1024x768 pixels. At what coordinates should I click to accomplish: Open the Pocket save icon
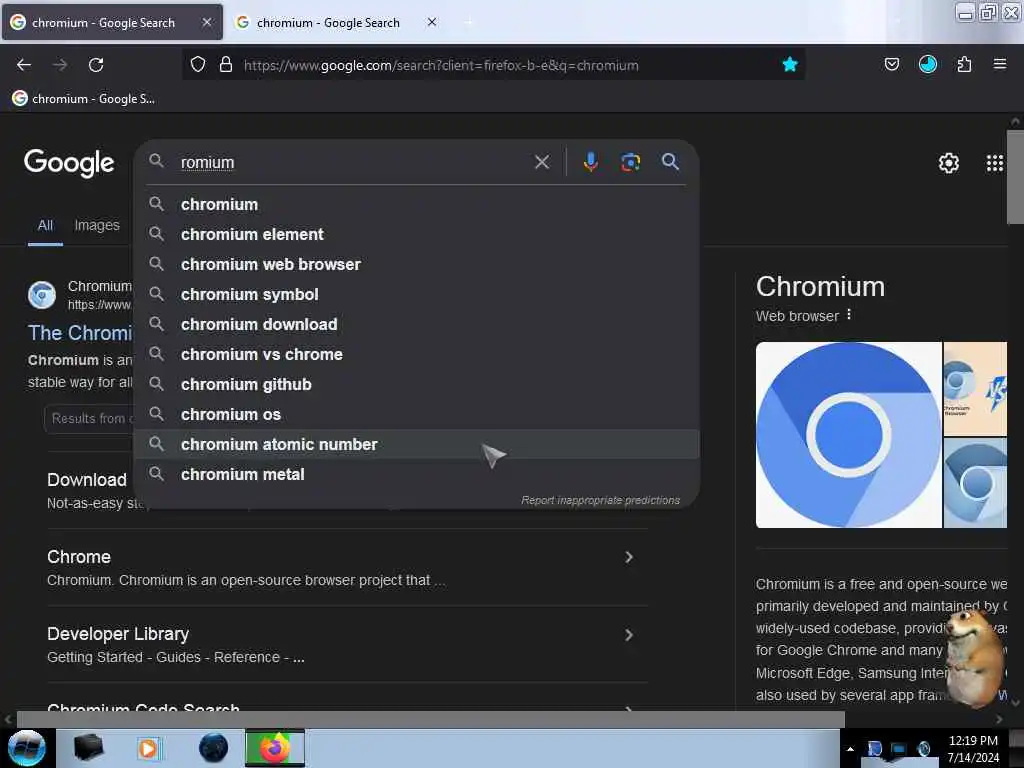coord(891,65)
